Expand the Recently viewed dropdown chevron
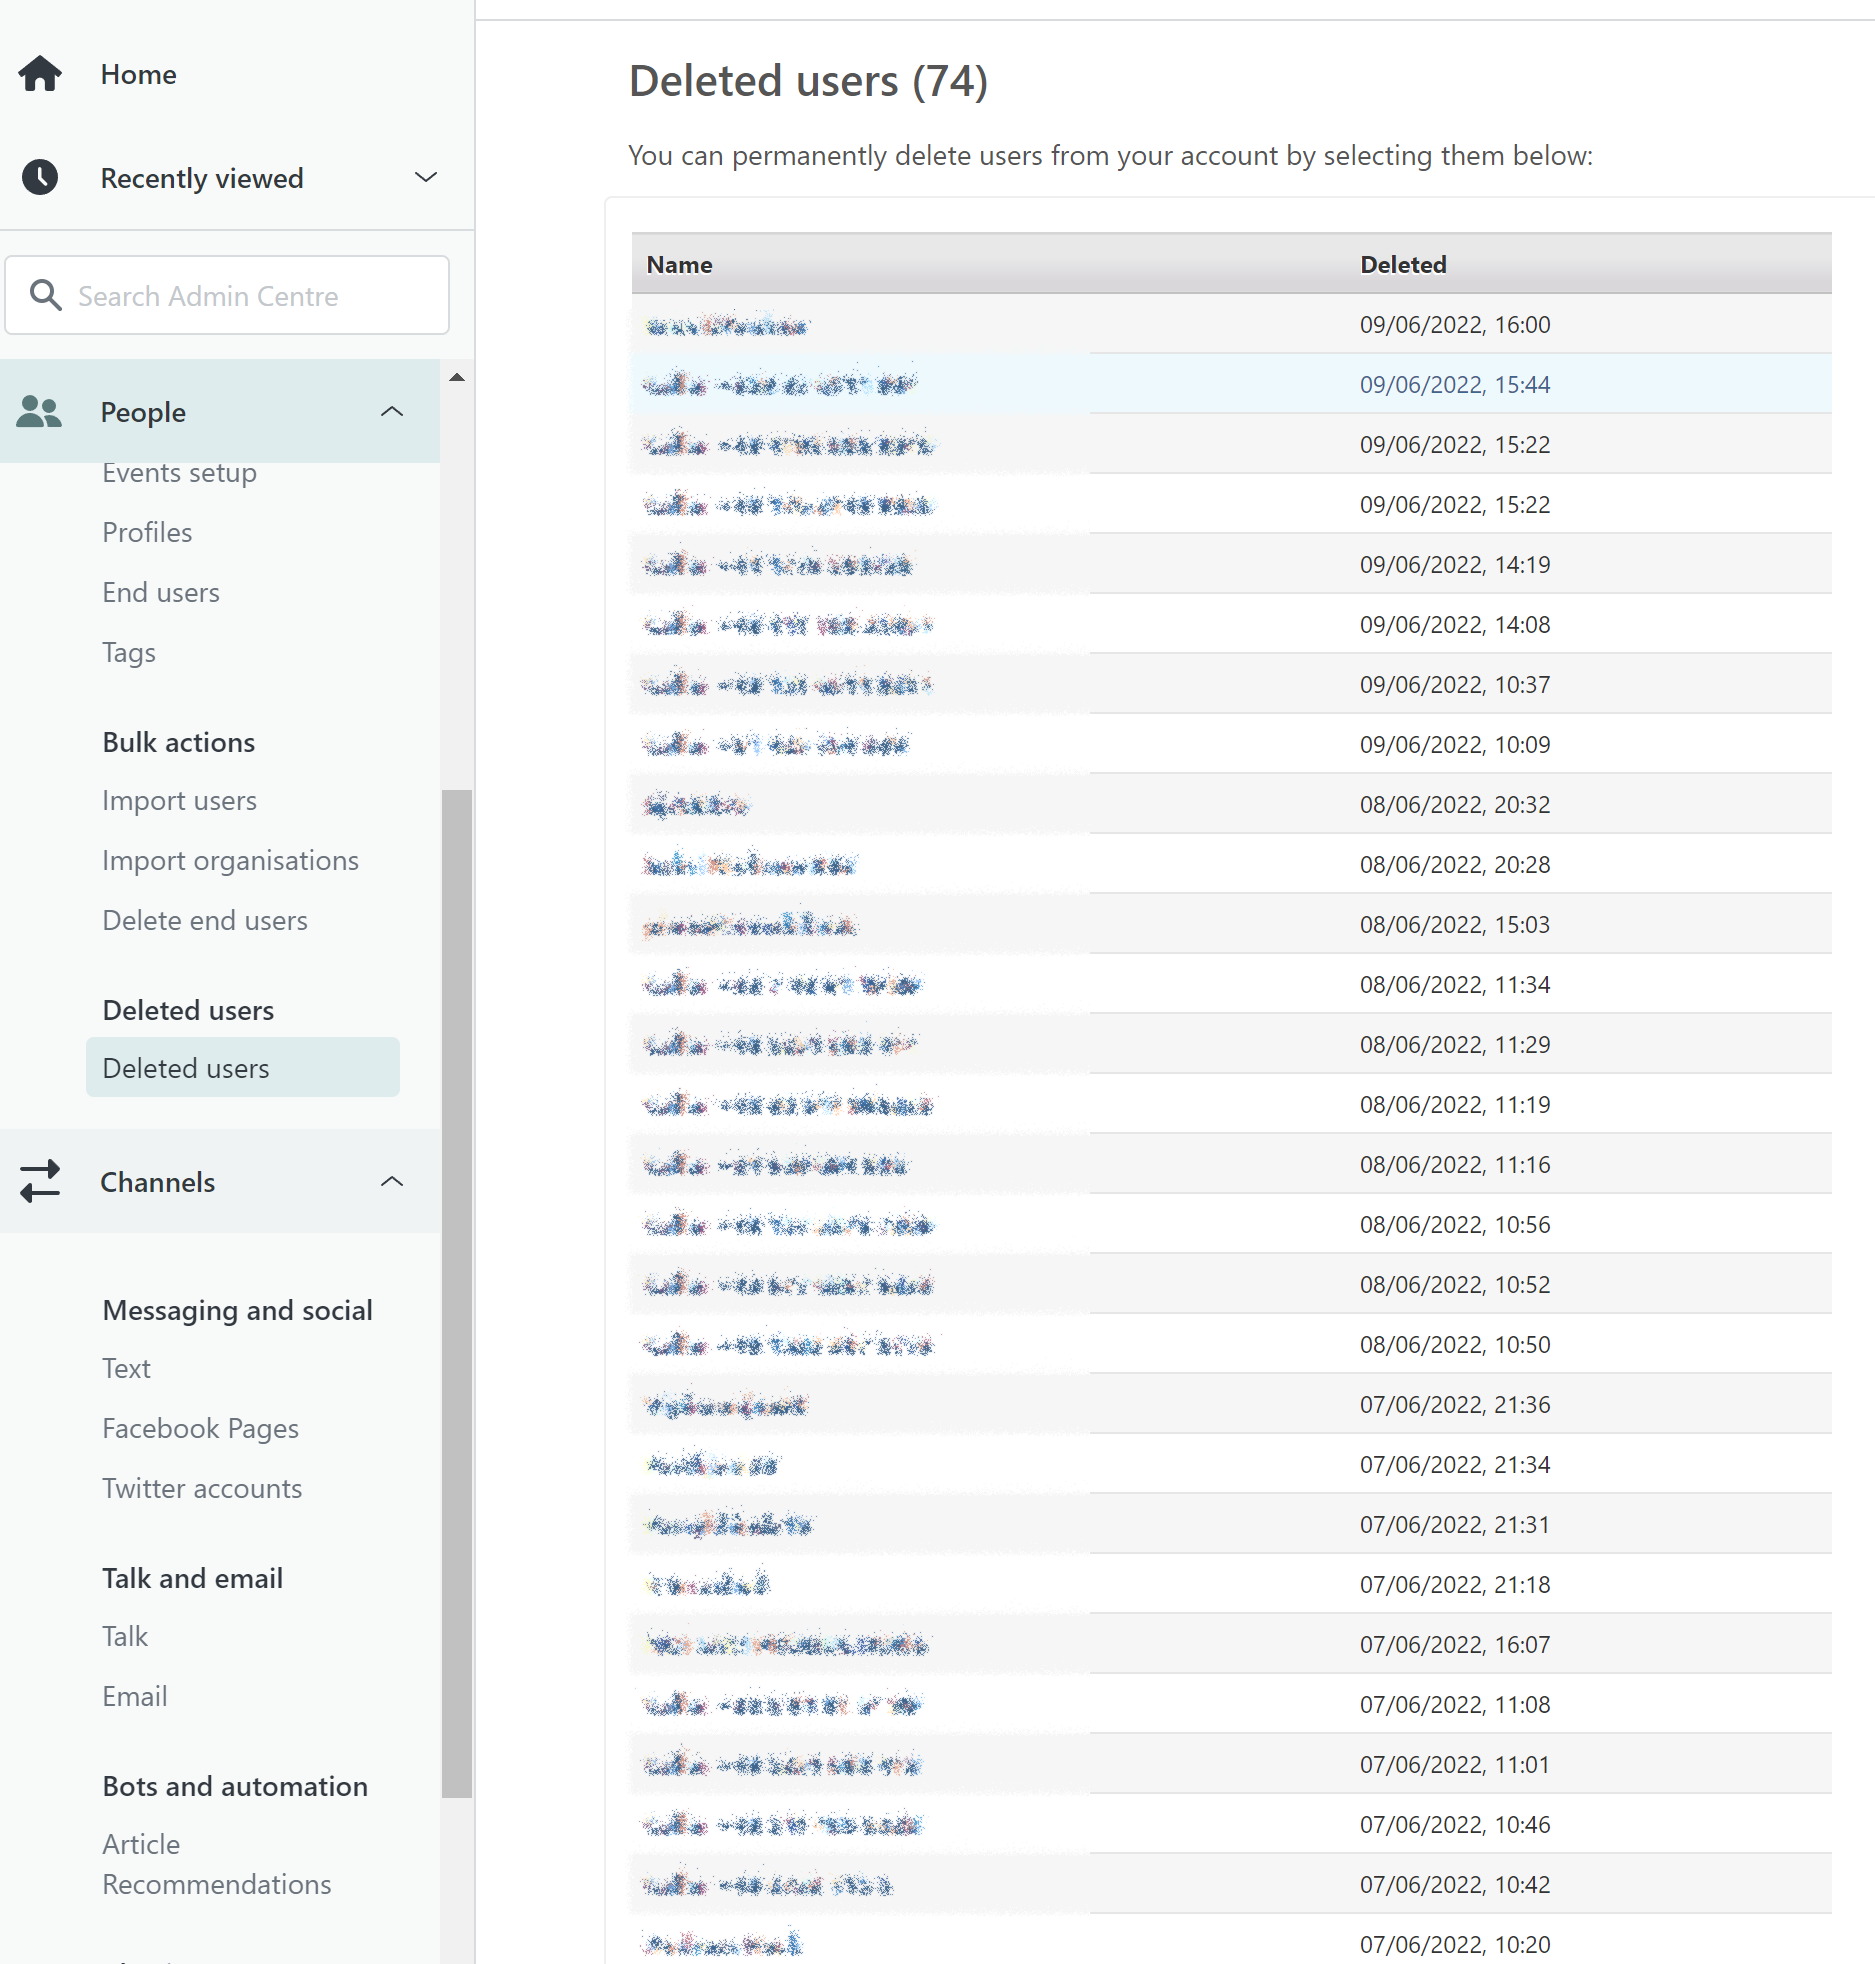 [x=426, y=177]
